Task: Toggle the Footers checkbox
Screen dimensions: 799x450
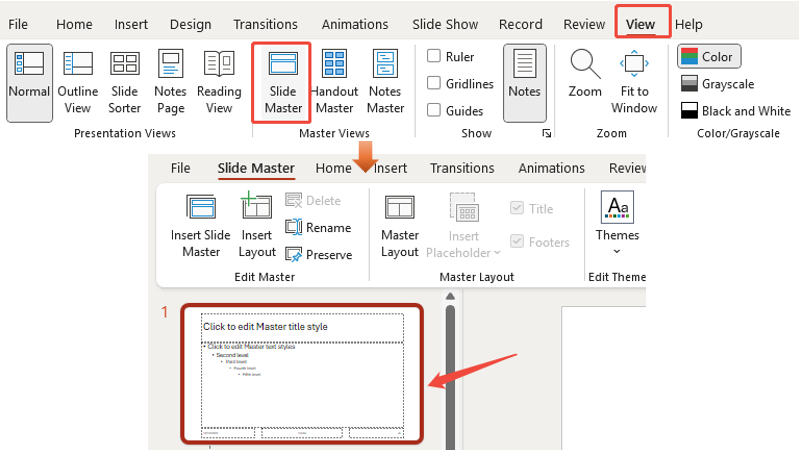Action: (517, 242)
